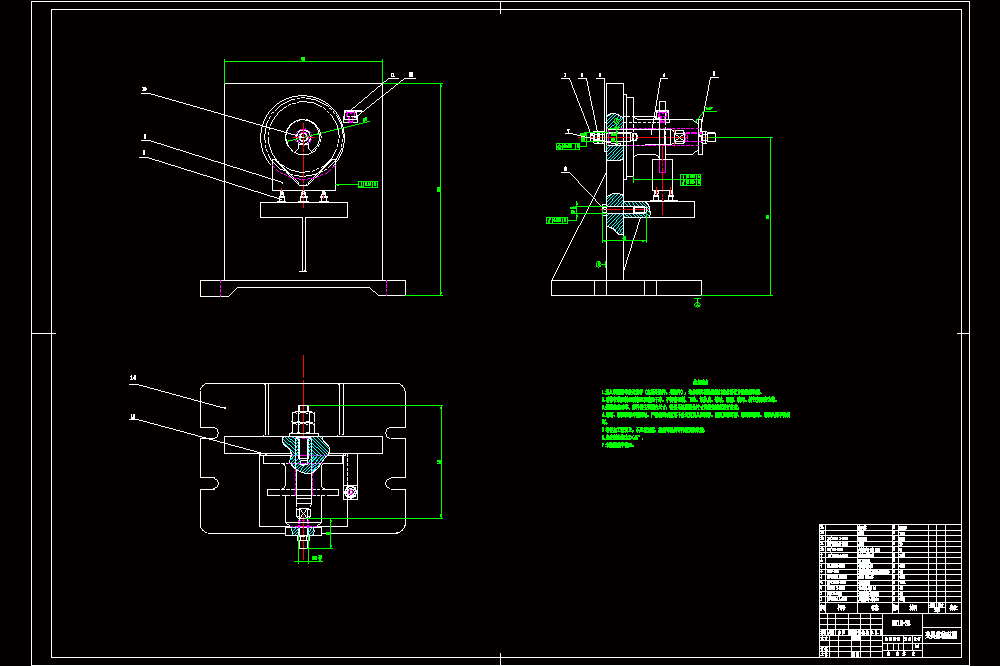The width and height of the screenshot is (1000, 666).
Task: Click the vertical dimension right of plan view
Action: click(x=441, y=462)
